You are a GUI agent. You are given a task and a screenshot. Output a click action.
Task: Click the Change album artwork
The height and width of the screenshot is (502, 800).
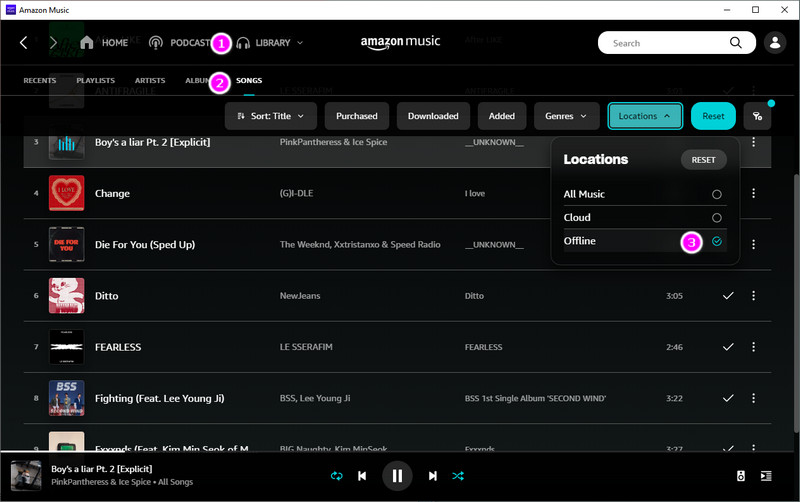[x=67, y=193]
